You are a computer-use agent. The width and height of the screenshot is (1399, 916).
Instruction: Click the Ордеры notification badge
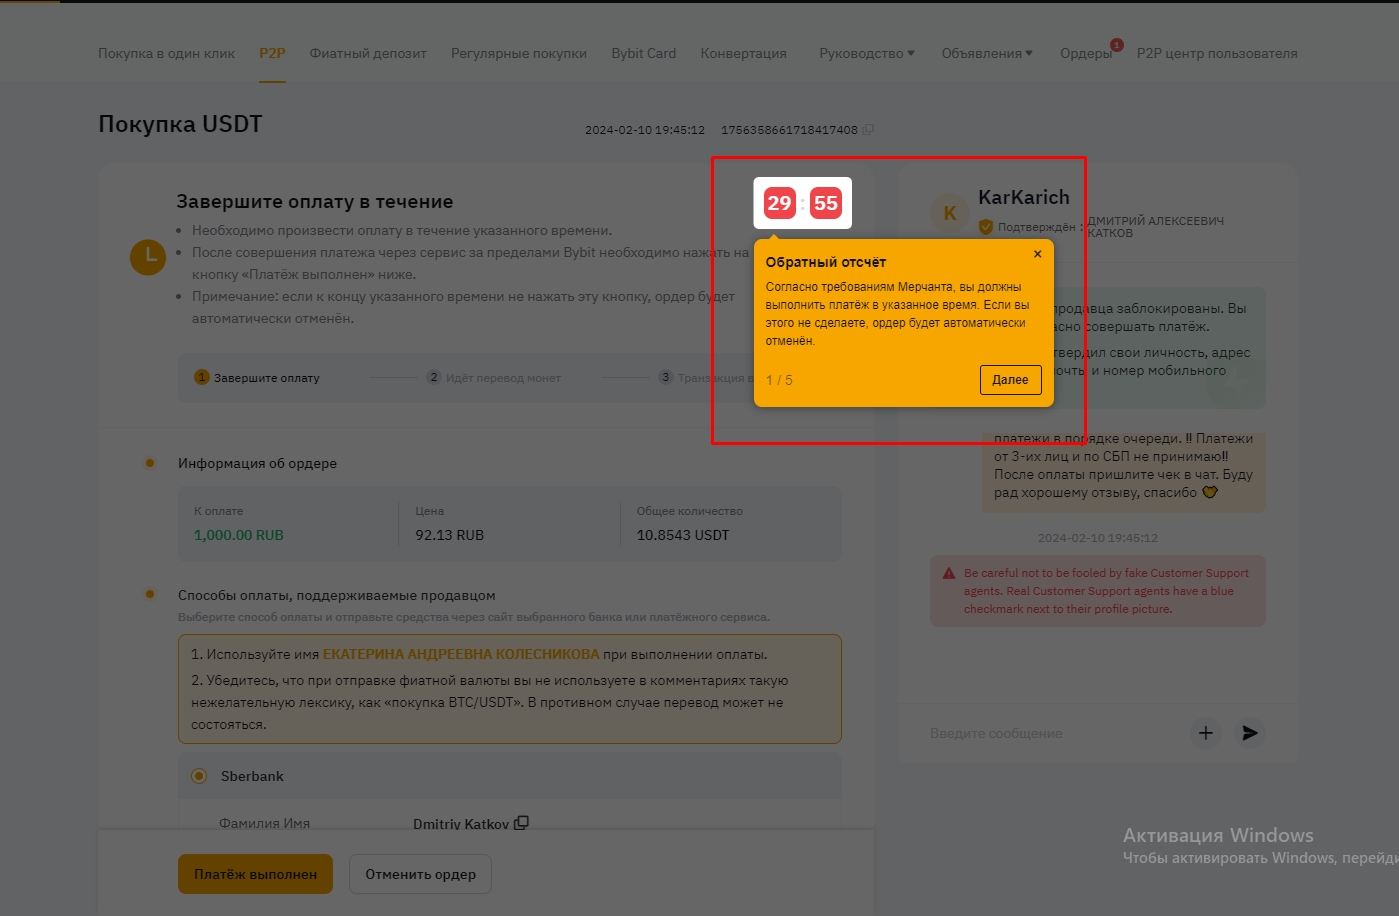click(1117, 45)
